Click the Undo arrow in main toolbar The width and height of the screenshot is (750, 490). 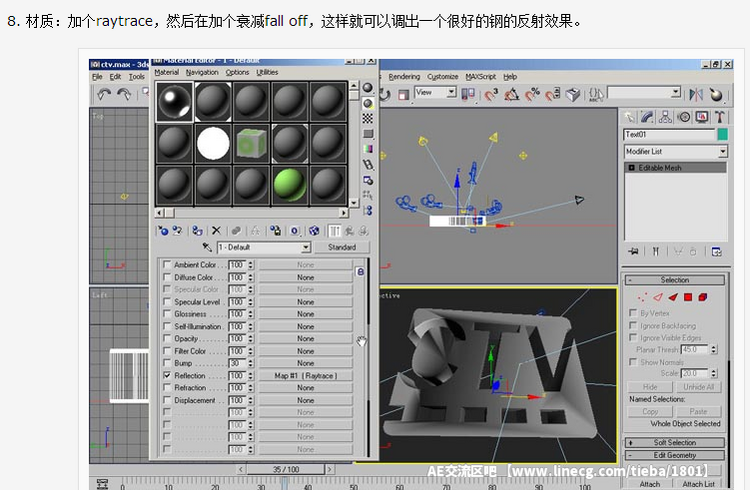104,94
